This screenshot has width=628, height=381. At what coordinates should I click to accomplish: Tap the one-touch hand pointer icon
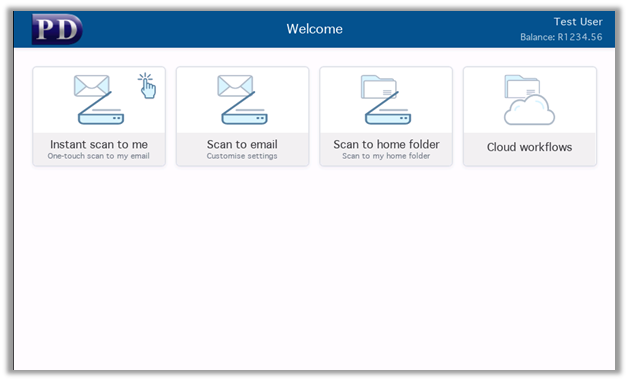(x=147, y=85)
